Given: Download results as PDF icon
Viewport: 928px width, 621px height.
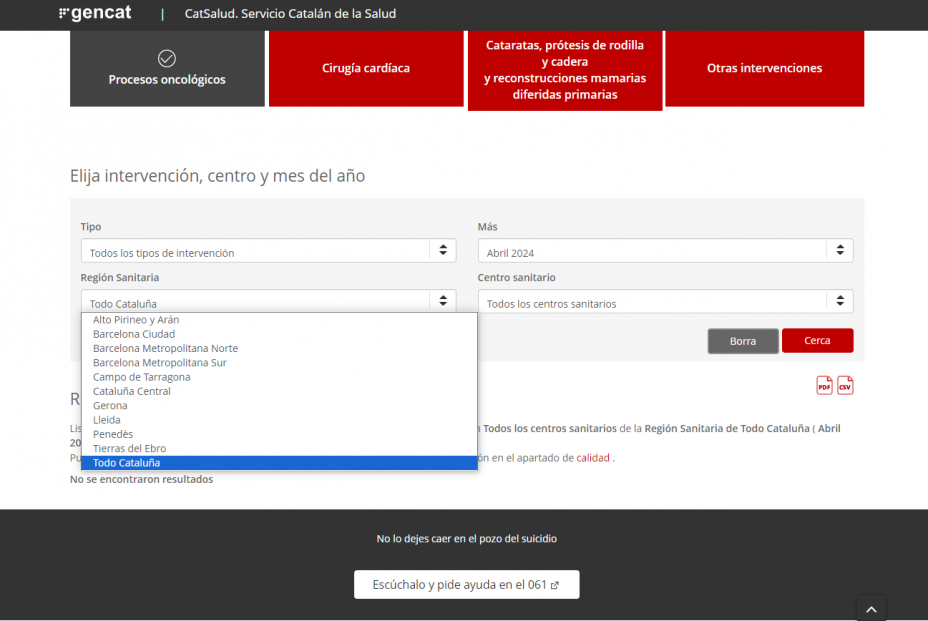Looking at the screenshot, I should pos(824,386).
